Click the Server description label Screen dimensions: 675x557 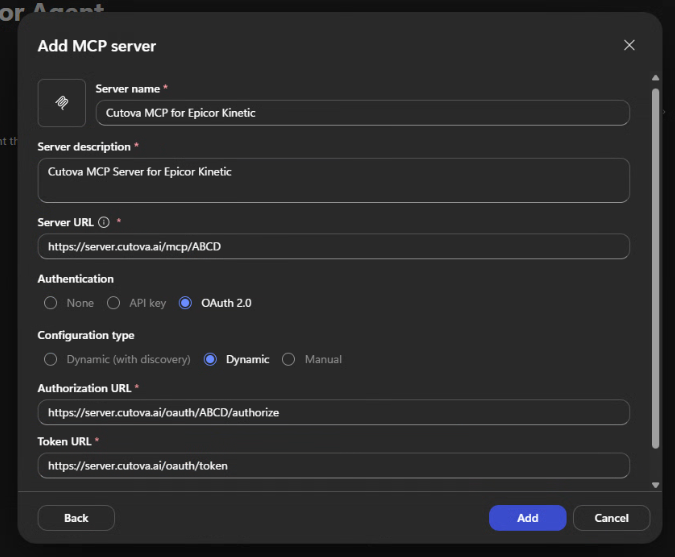[x=84, y=147]
